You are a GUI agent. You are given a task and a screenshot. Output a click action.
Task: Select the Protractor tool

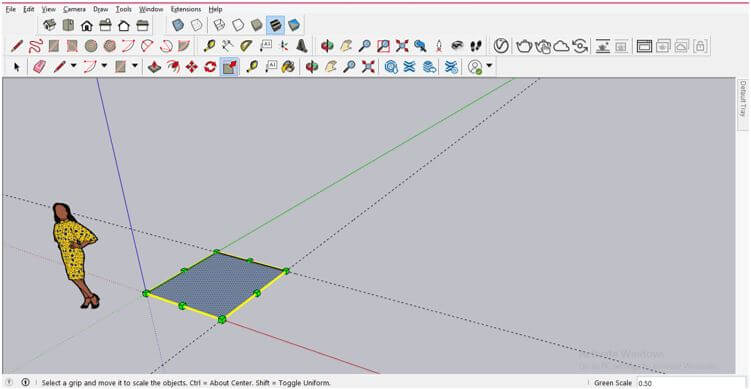(247, 46)
